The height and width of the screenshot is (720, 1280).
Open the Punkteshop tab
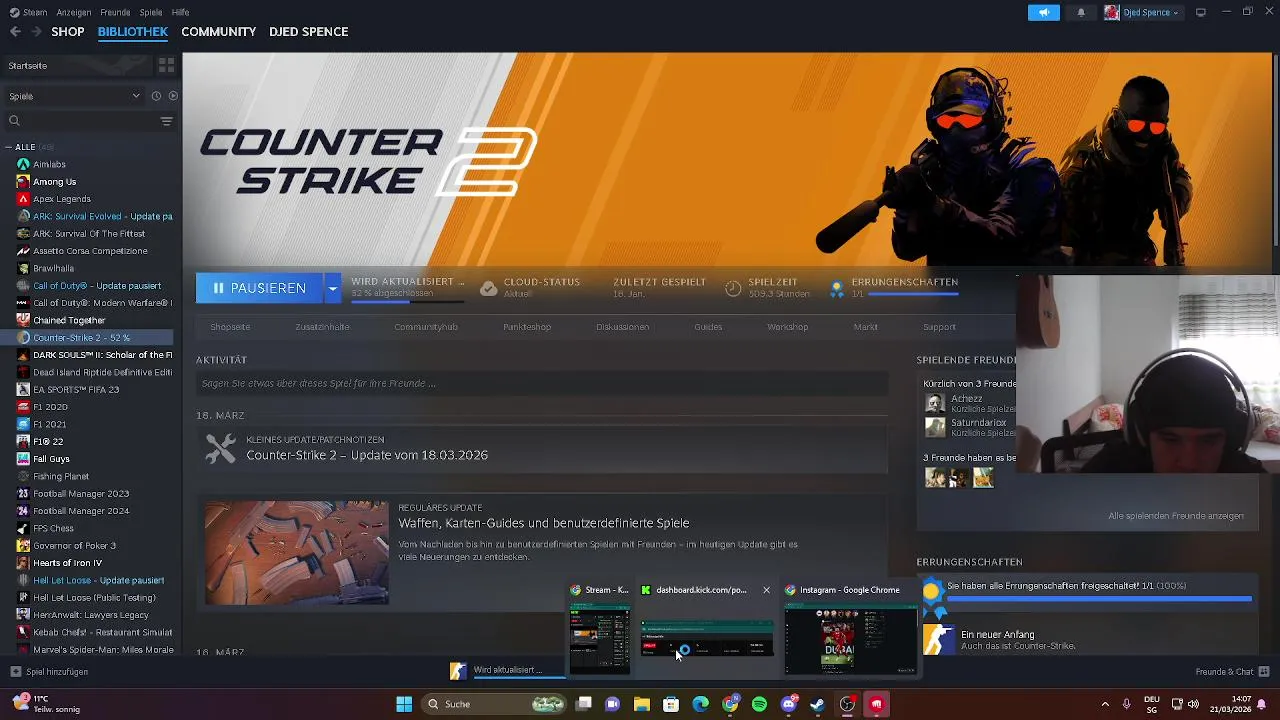coord(527,327)
